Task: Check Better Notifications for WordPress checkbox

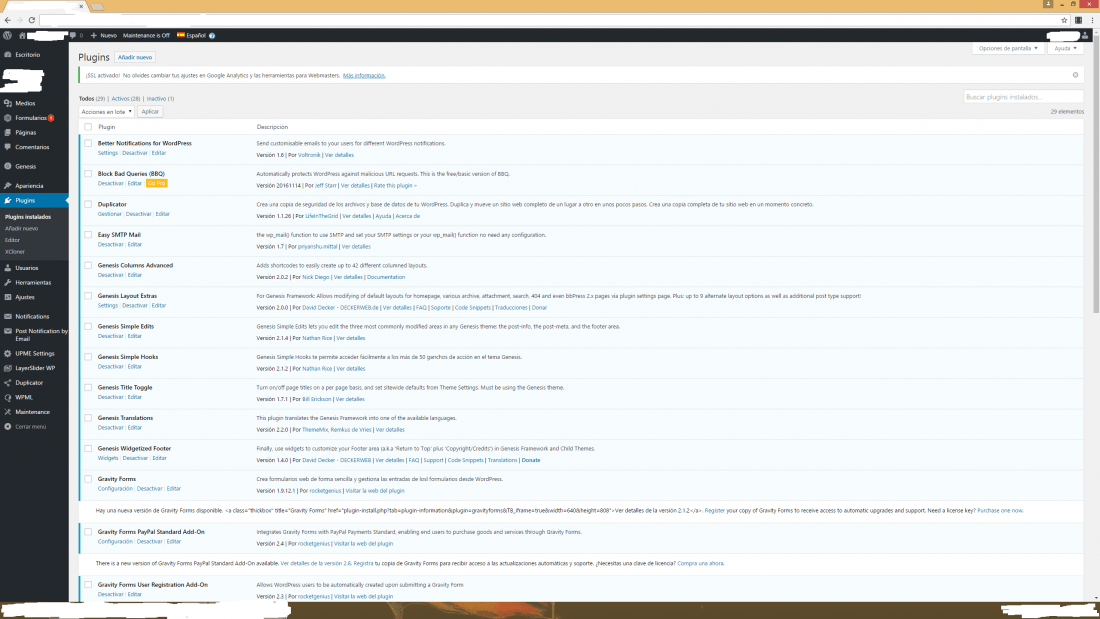Action: (88, 143)
